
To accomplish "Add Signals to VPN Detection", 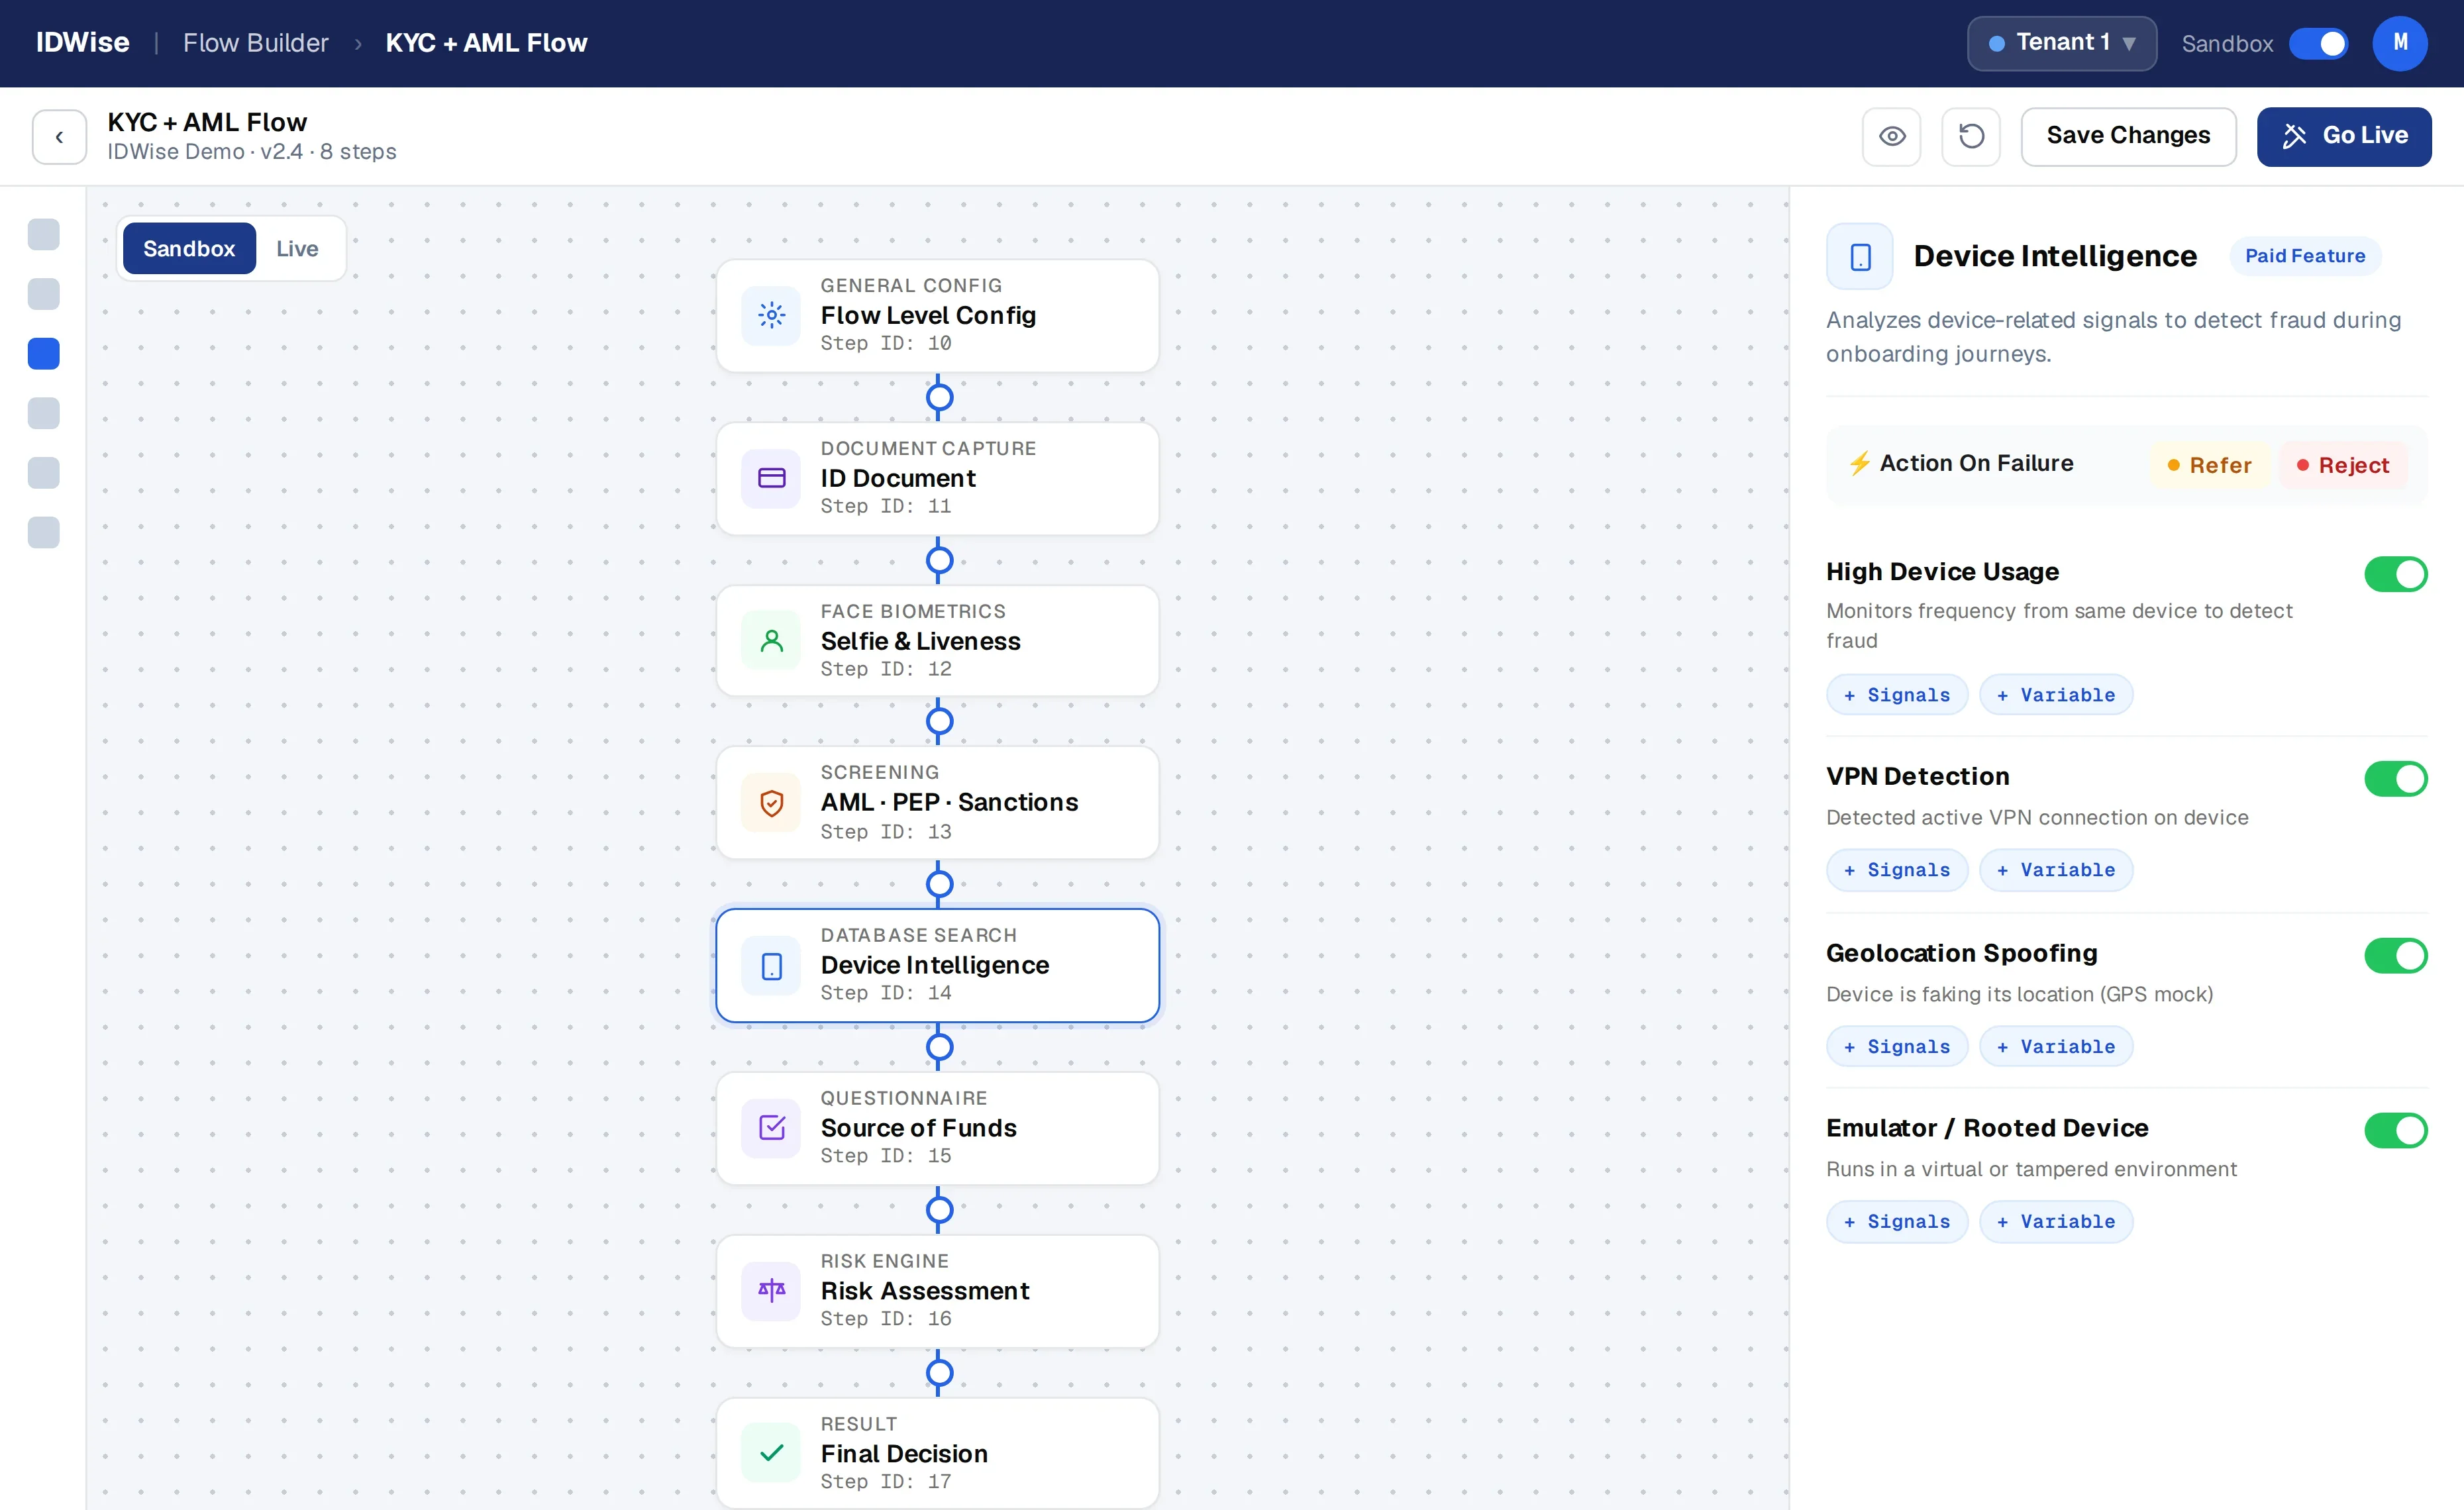I will pos(1896,870).
